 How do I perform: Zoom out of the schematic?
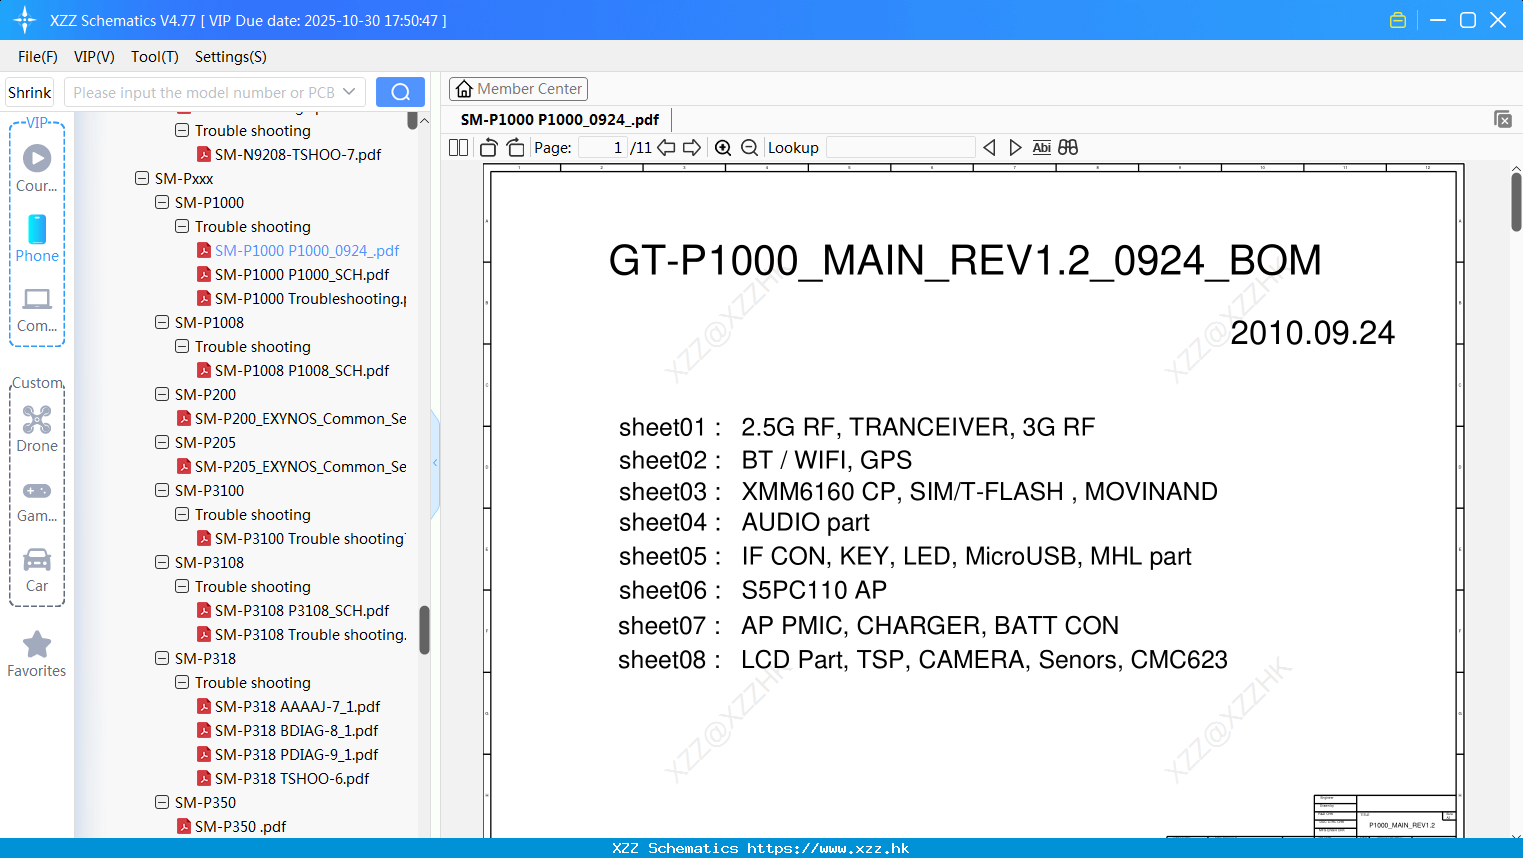tap(750, 147)
